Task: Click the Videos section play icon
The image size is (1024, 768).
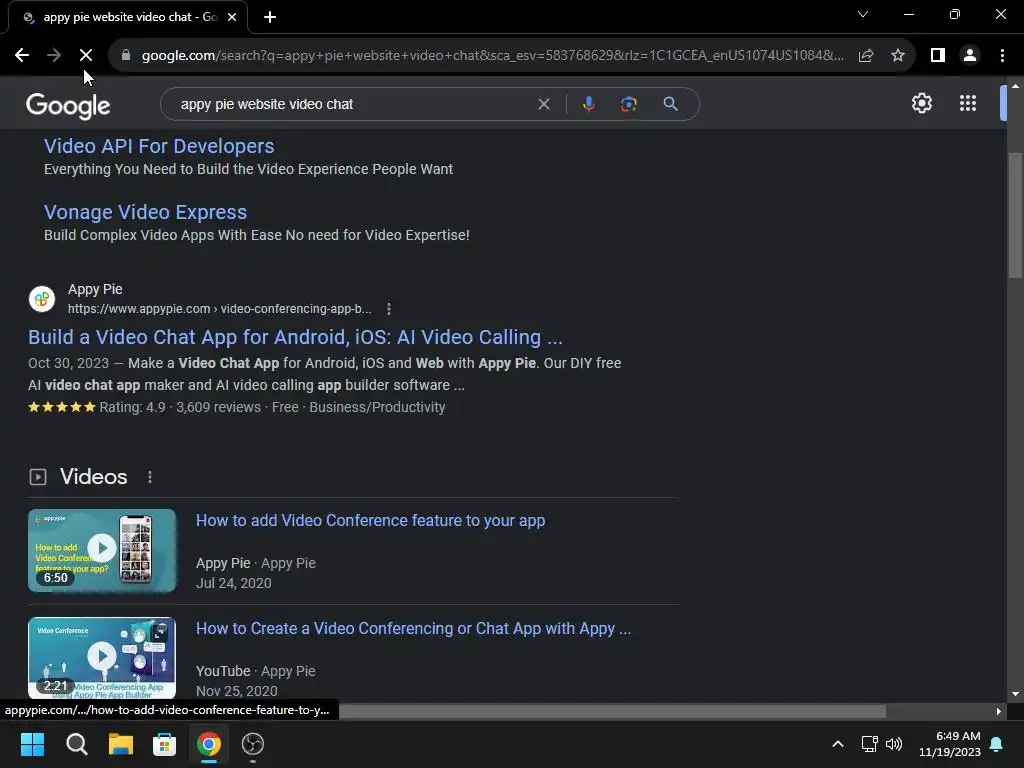Action: click(x=38, y=477)
